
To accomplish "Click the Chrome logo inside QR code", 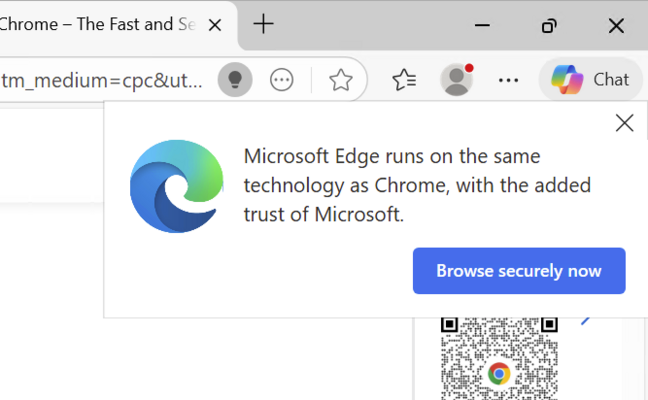I will [499, 374].
